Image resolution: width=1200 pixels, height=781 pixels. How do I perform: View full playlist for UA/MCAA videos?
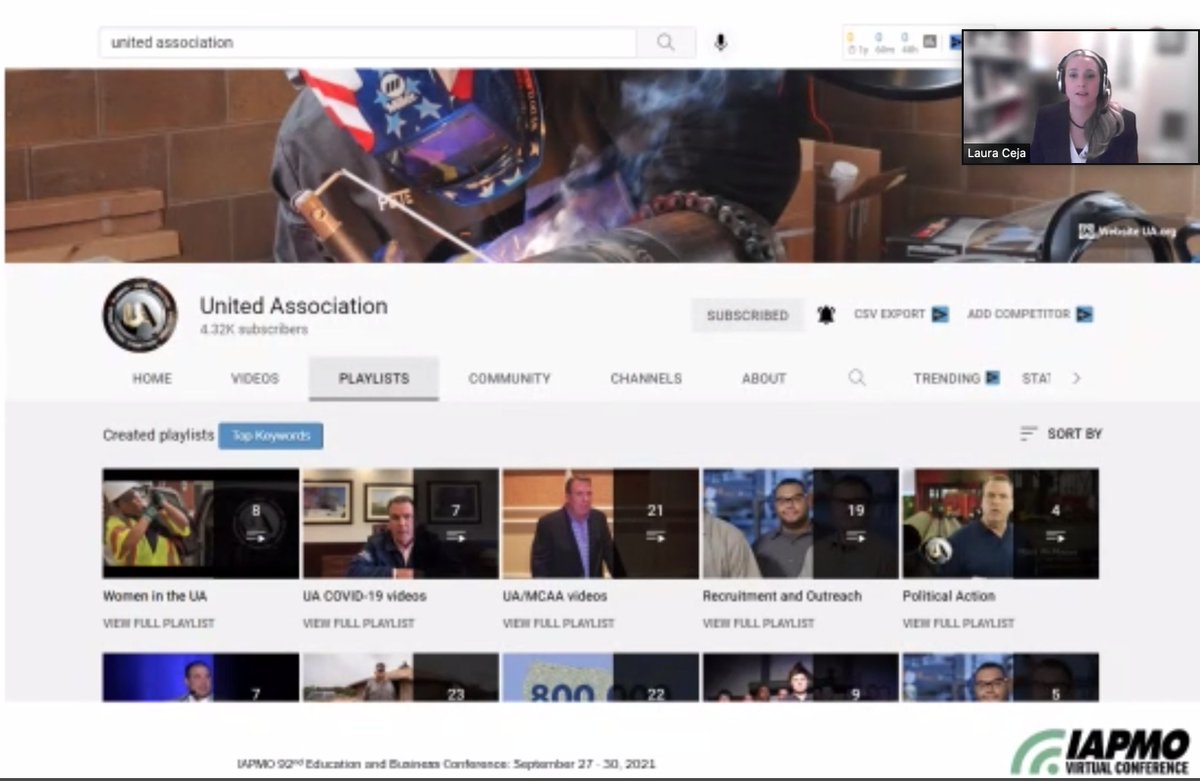pos(559,623)
